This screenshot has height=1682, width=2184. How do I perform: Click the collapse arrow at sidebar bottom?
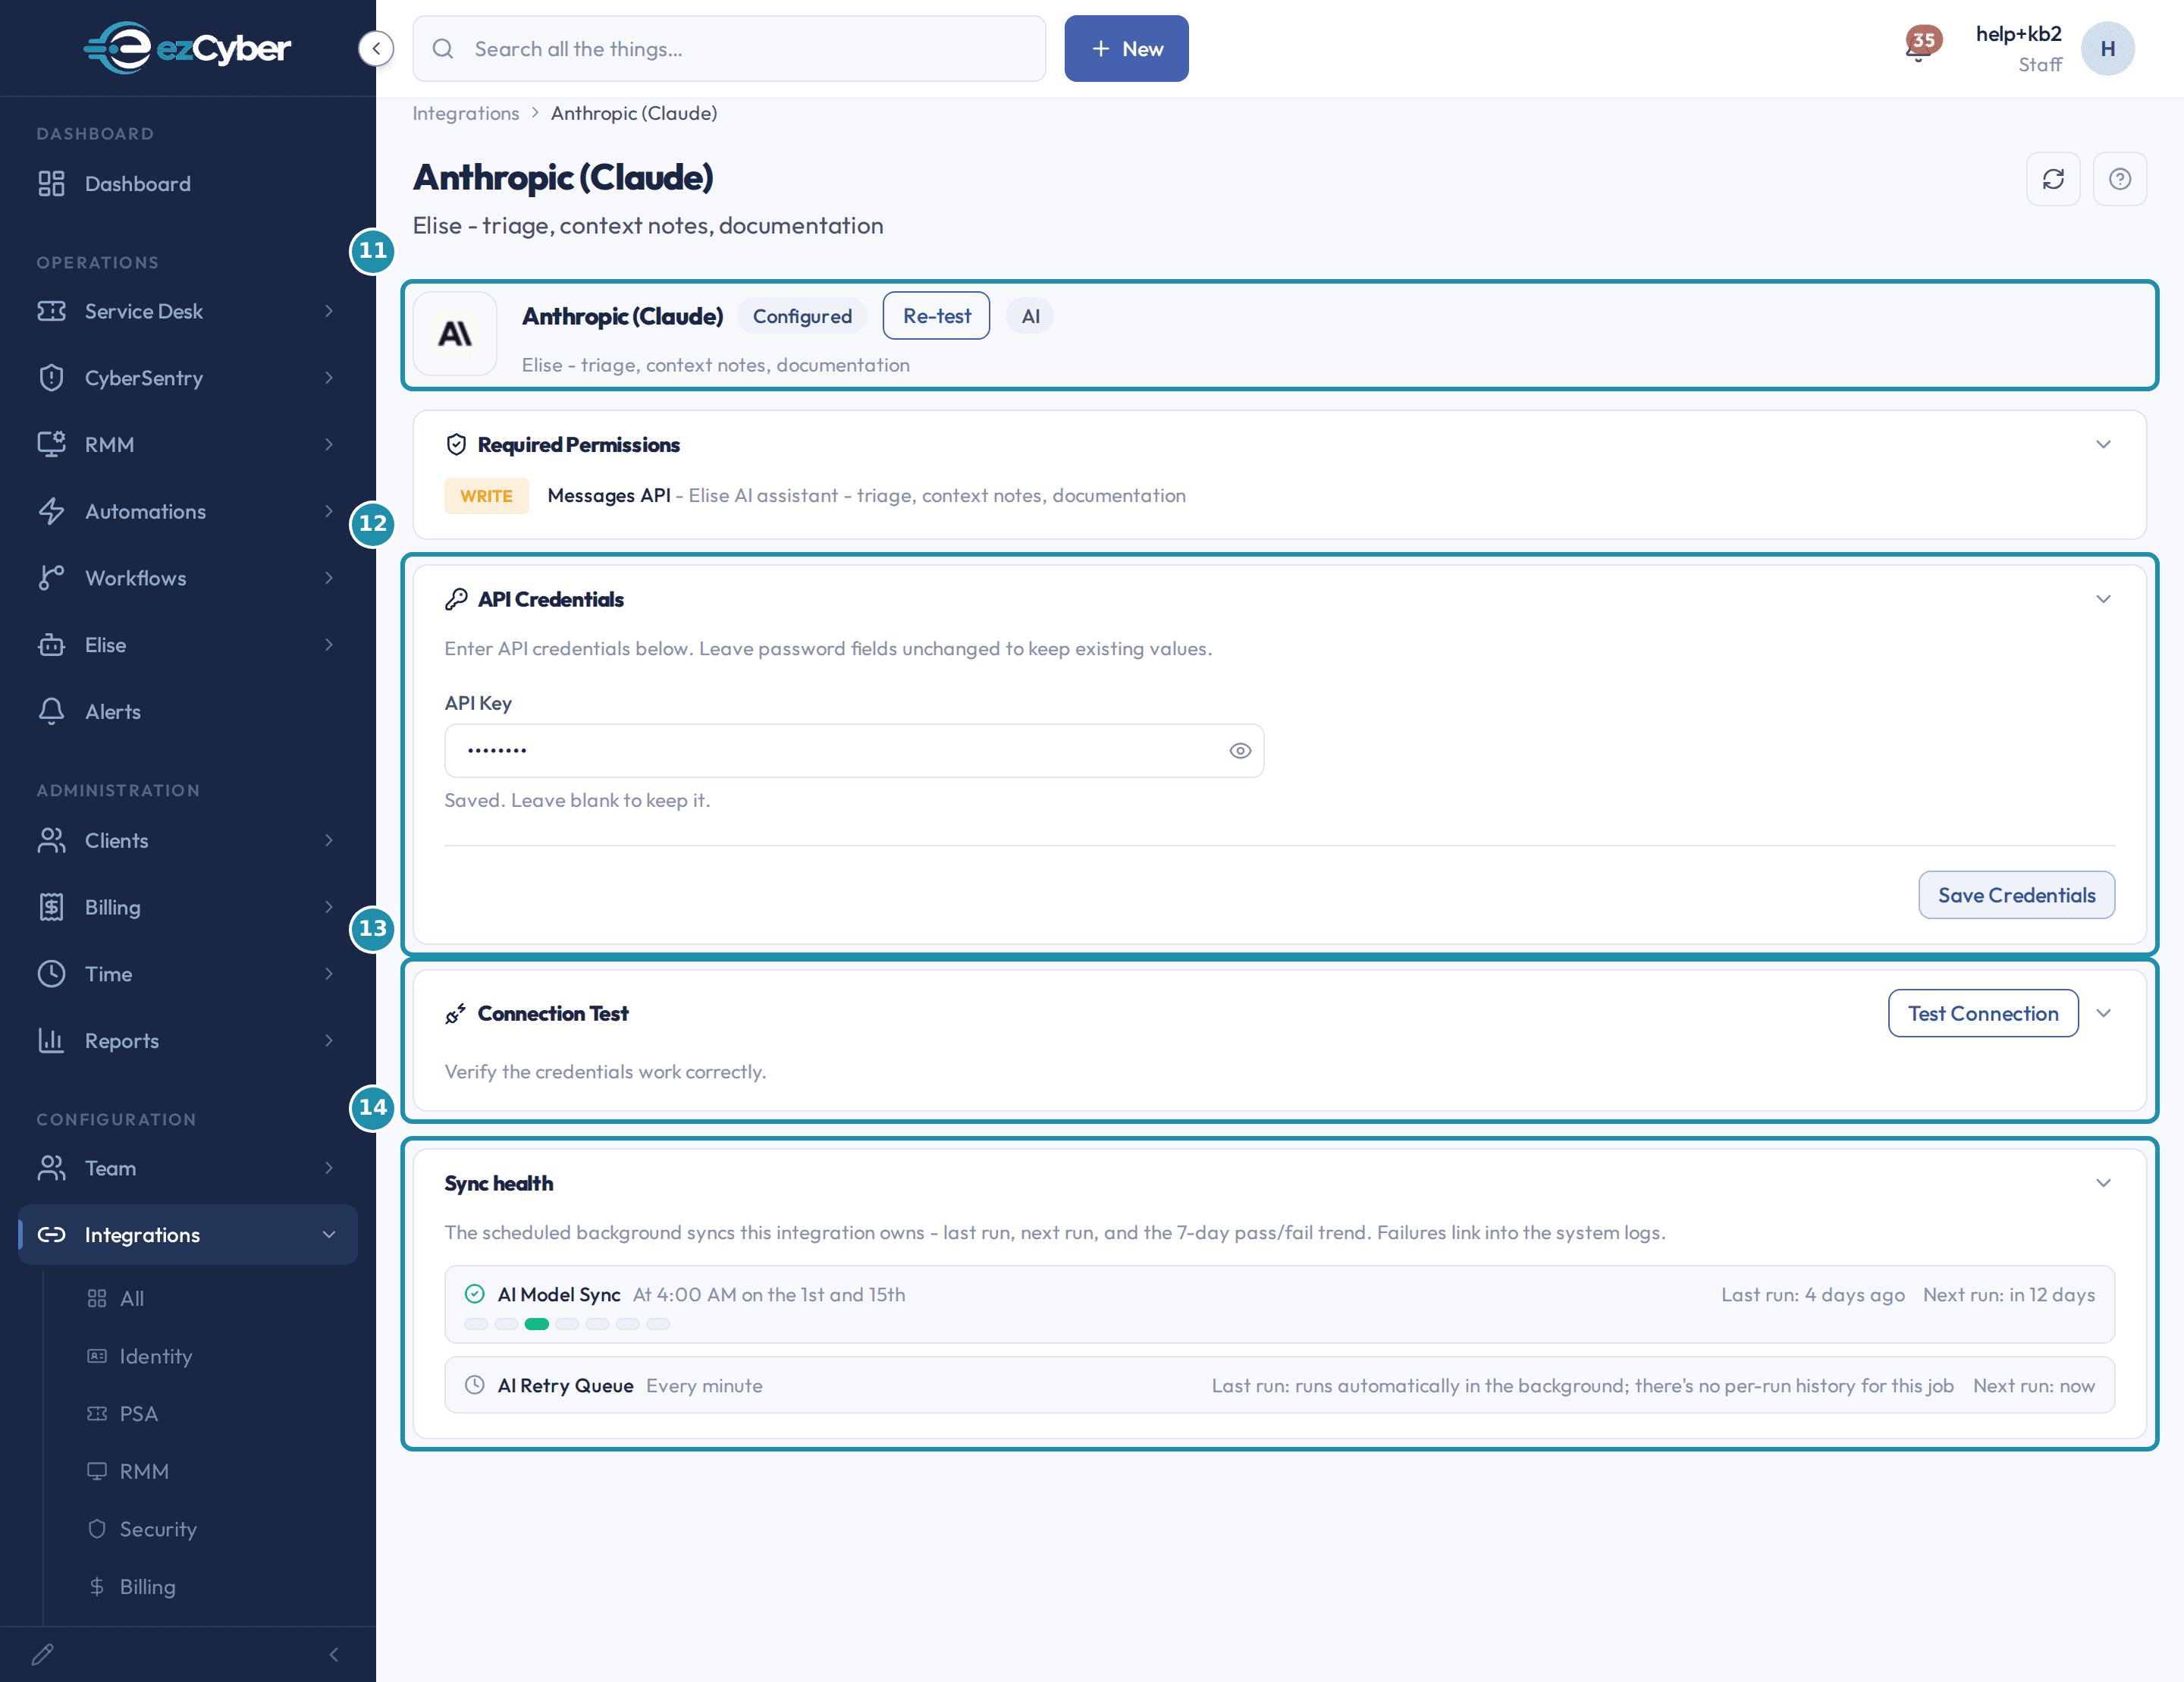pos(334,1655)
